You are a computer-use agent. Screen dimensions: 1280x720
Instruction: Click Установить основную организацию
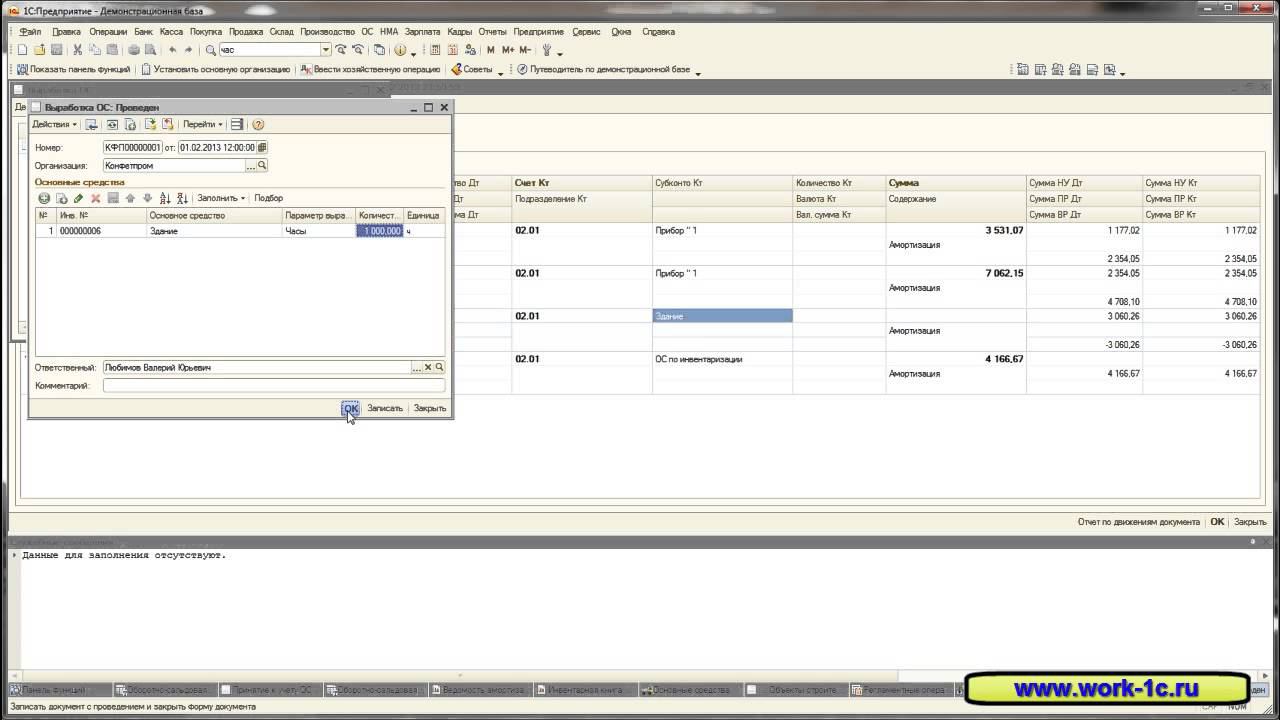215,70
